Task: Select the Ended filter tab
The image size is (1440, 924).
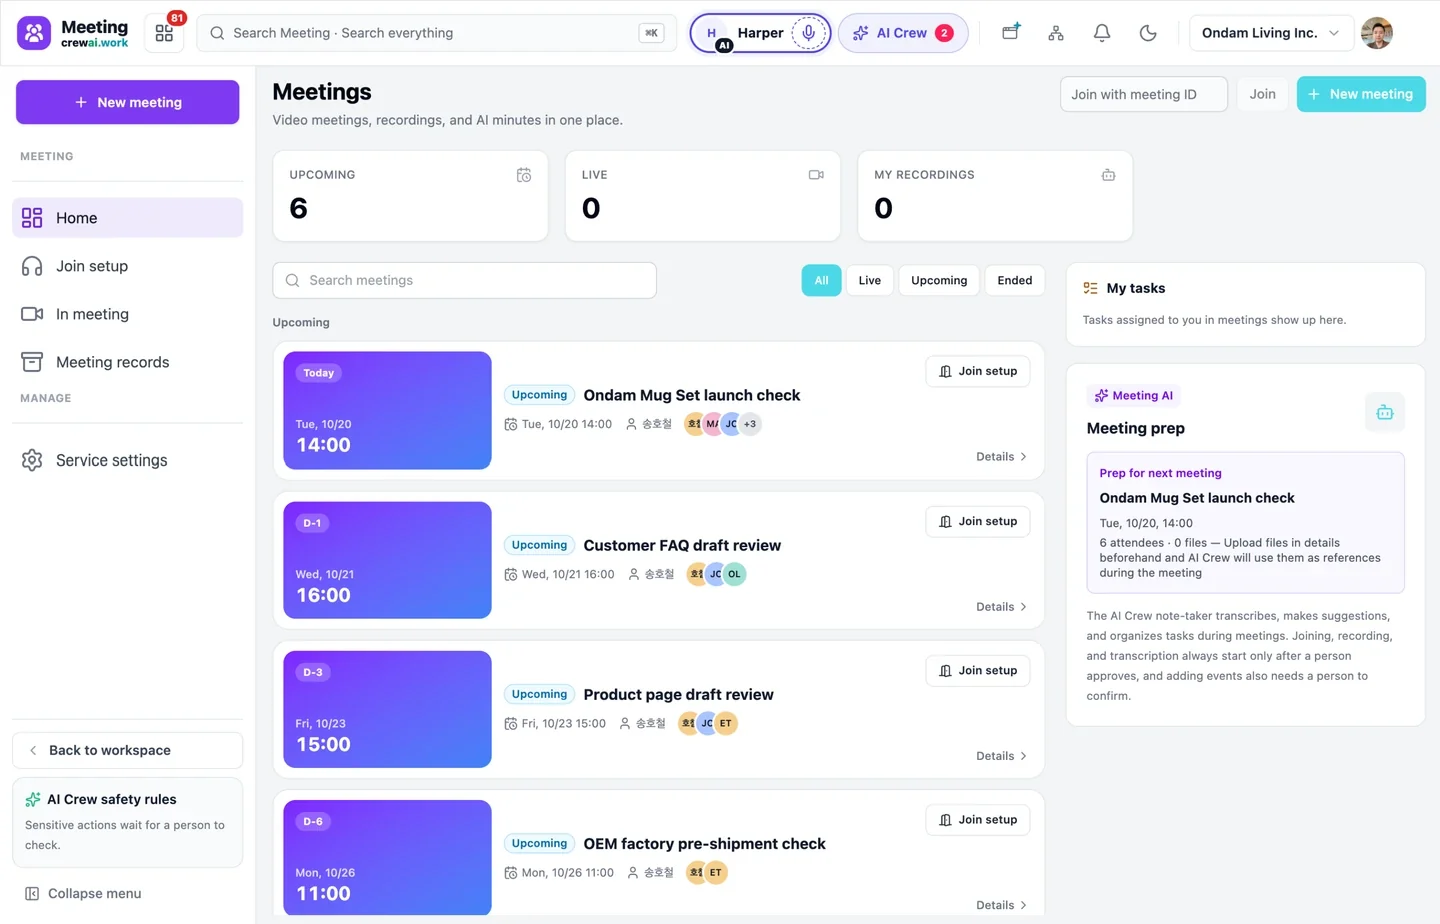Action: 1015,281
